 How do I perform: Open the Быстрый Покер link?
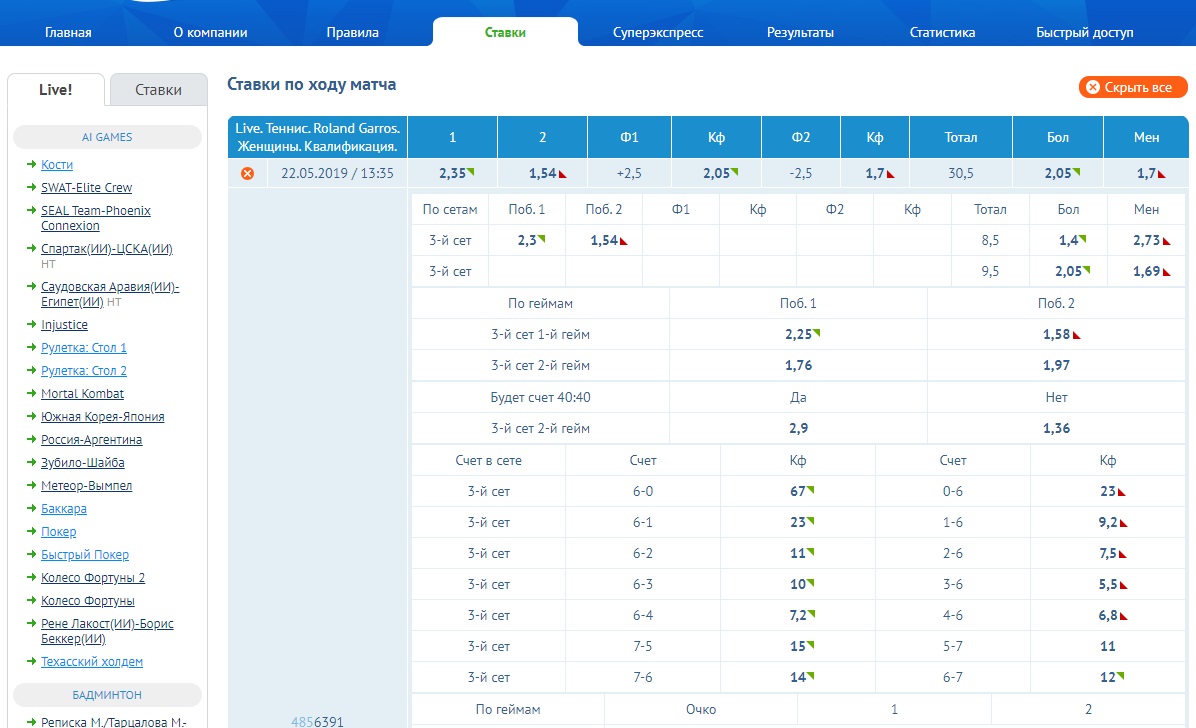tap(85, 554)
